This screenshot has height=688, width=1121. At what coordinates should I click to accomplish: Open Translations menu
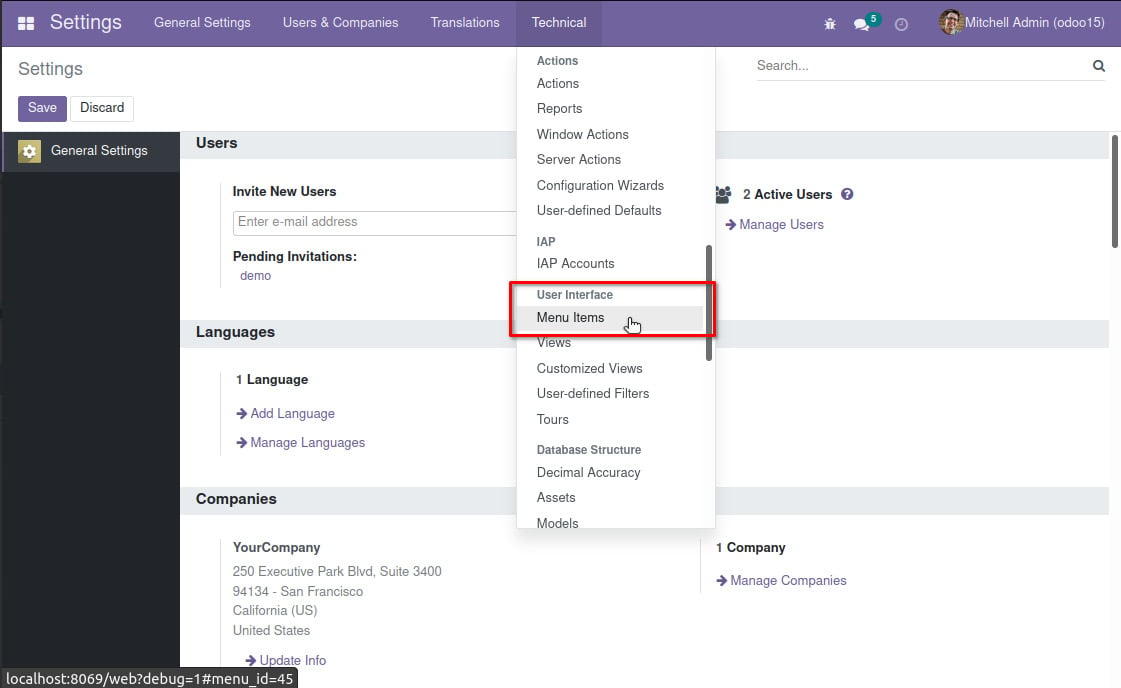point(465,23)
